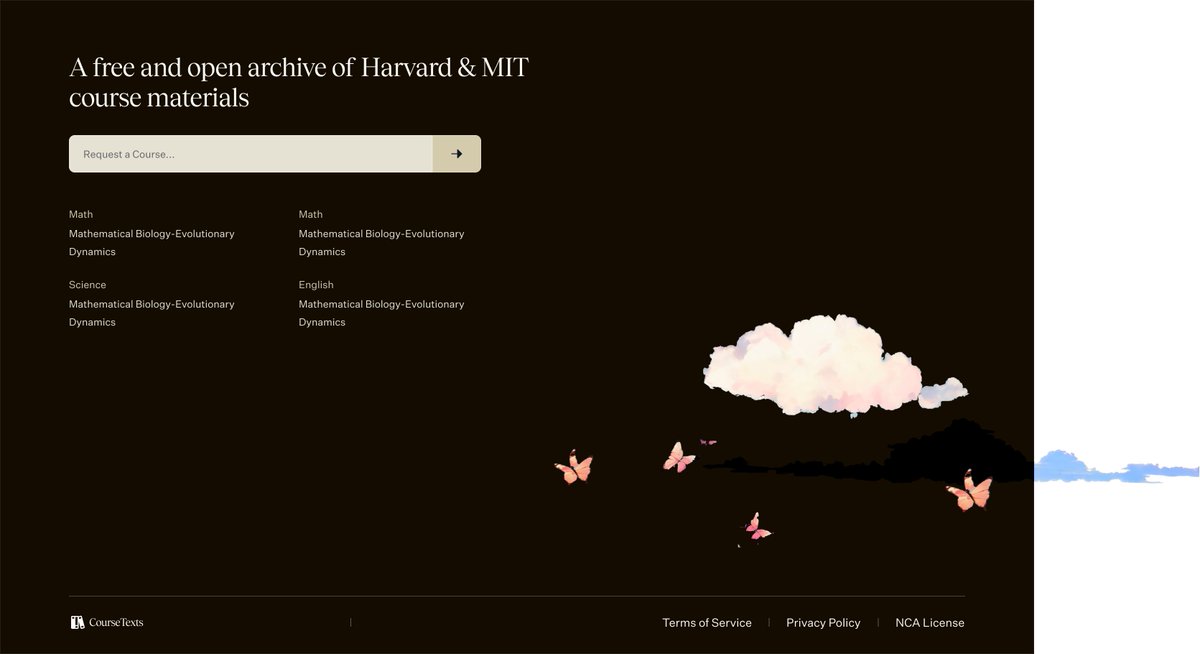Select the English category label
Screen dimensions: 1200x654
point(316,285)
